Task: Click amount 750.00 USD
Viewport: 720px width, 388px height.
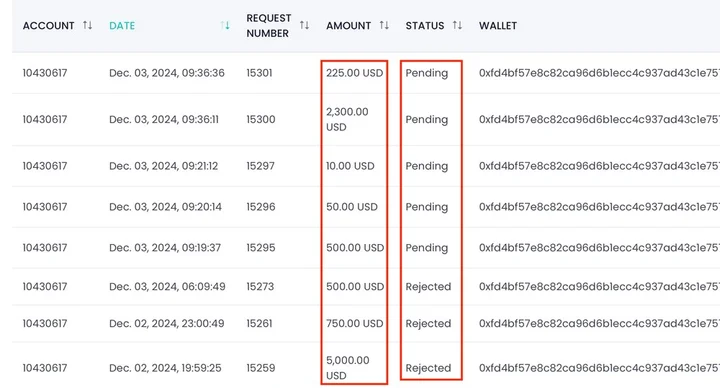Action: [354, 323]
